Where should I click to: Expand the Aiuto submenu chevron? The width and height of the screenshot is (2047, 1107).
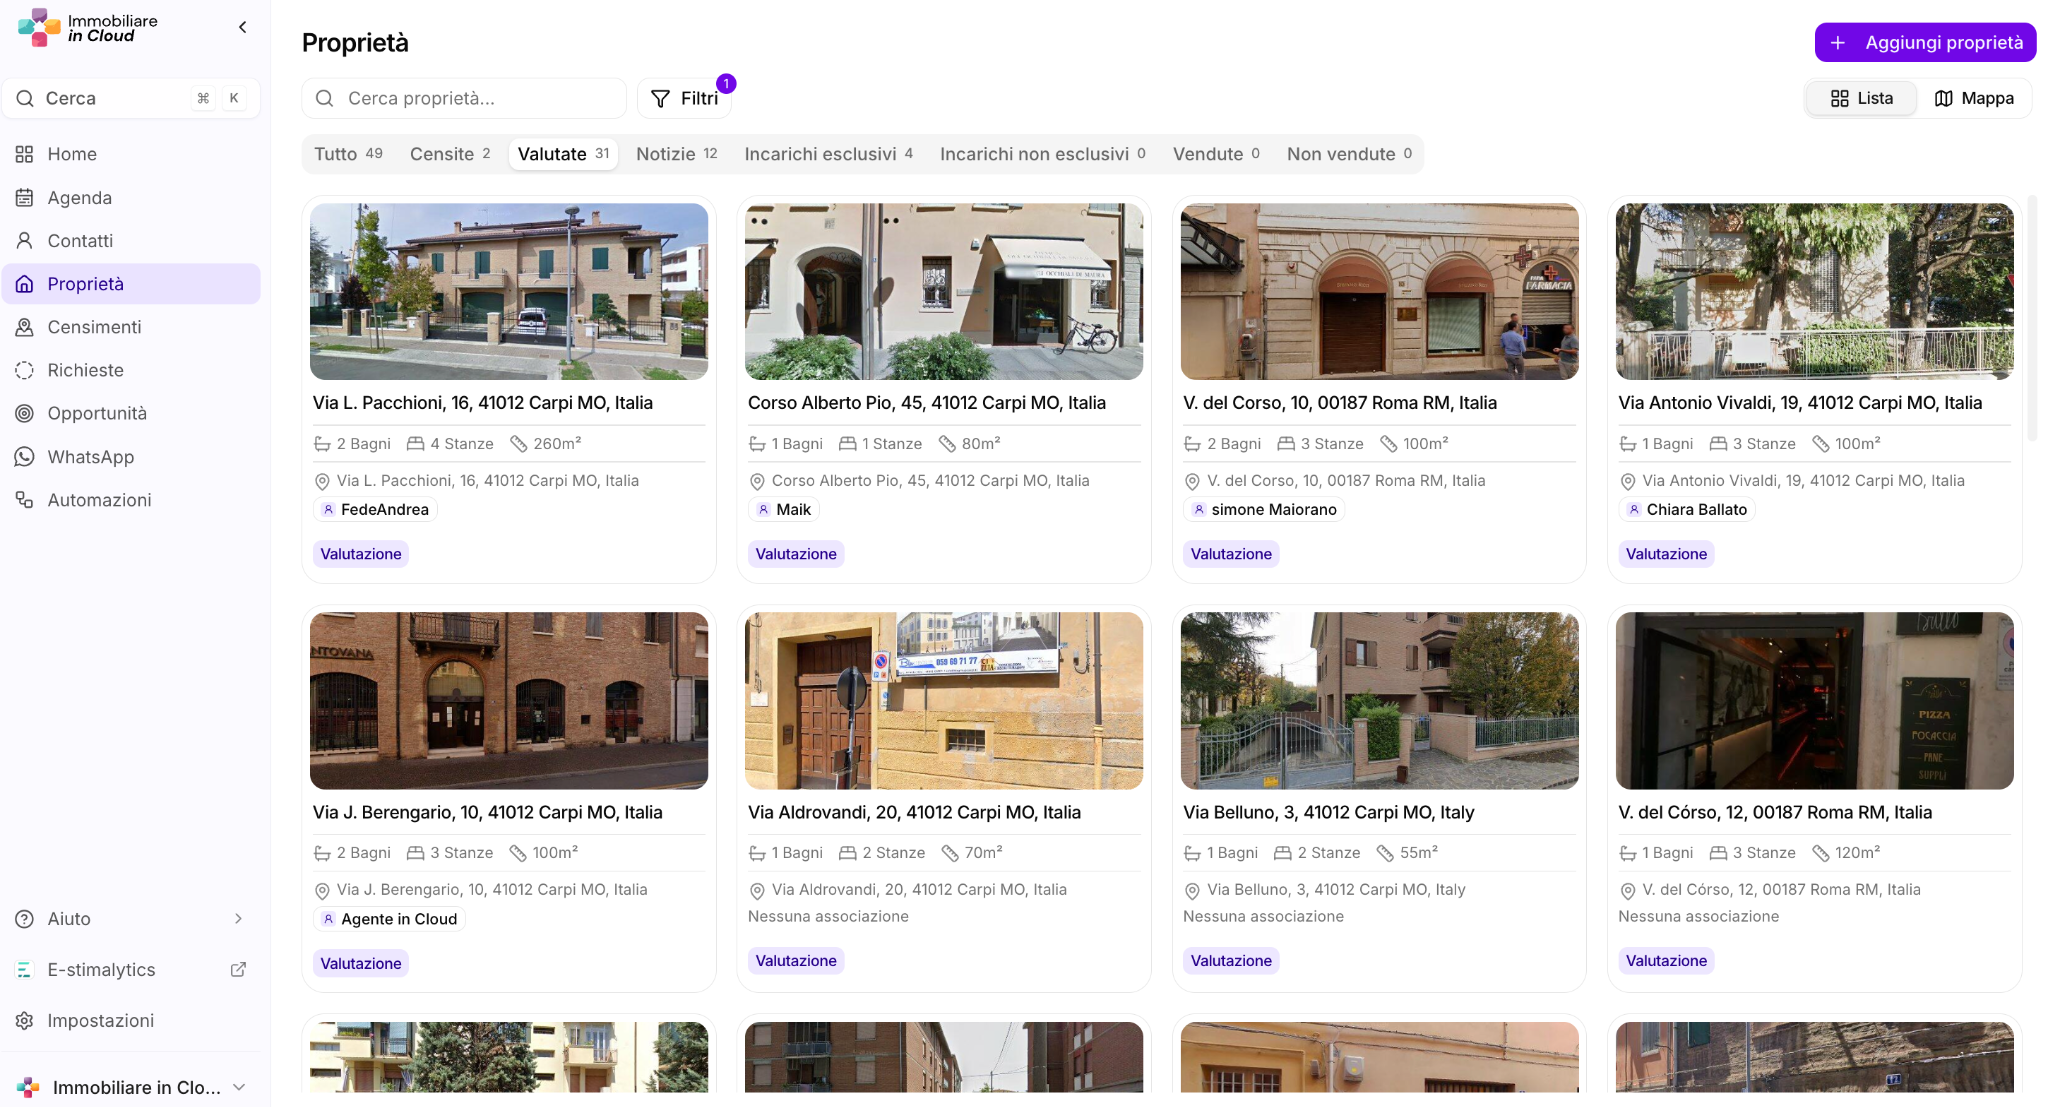pos(238,919)
